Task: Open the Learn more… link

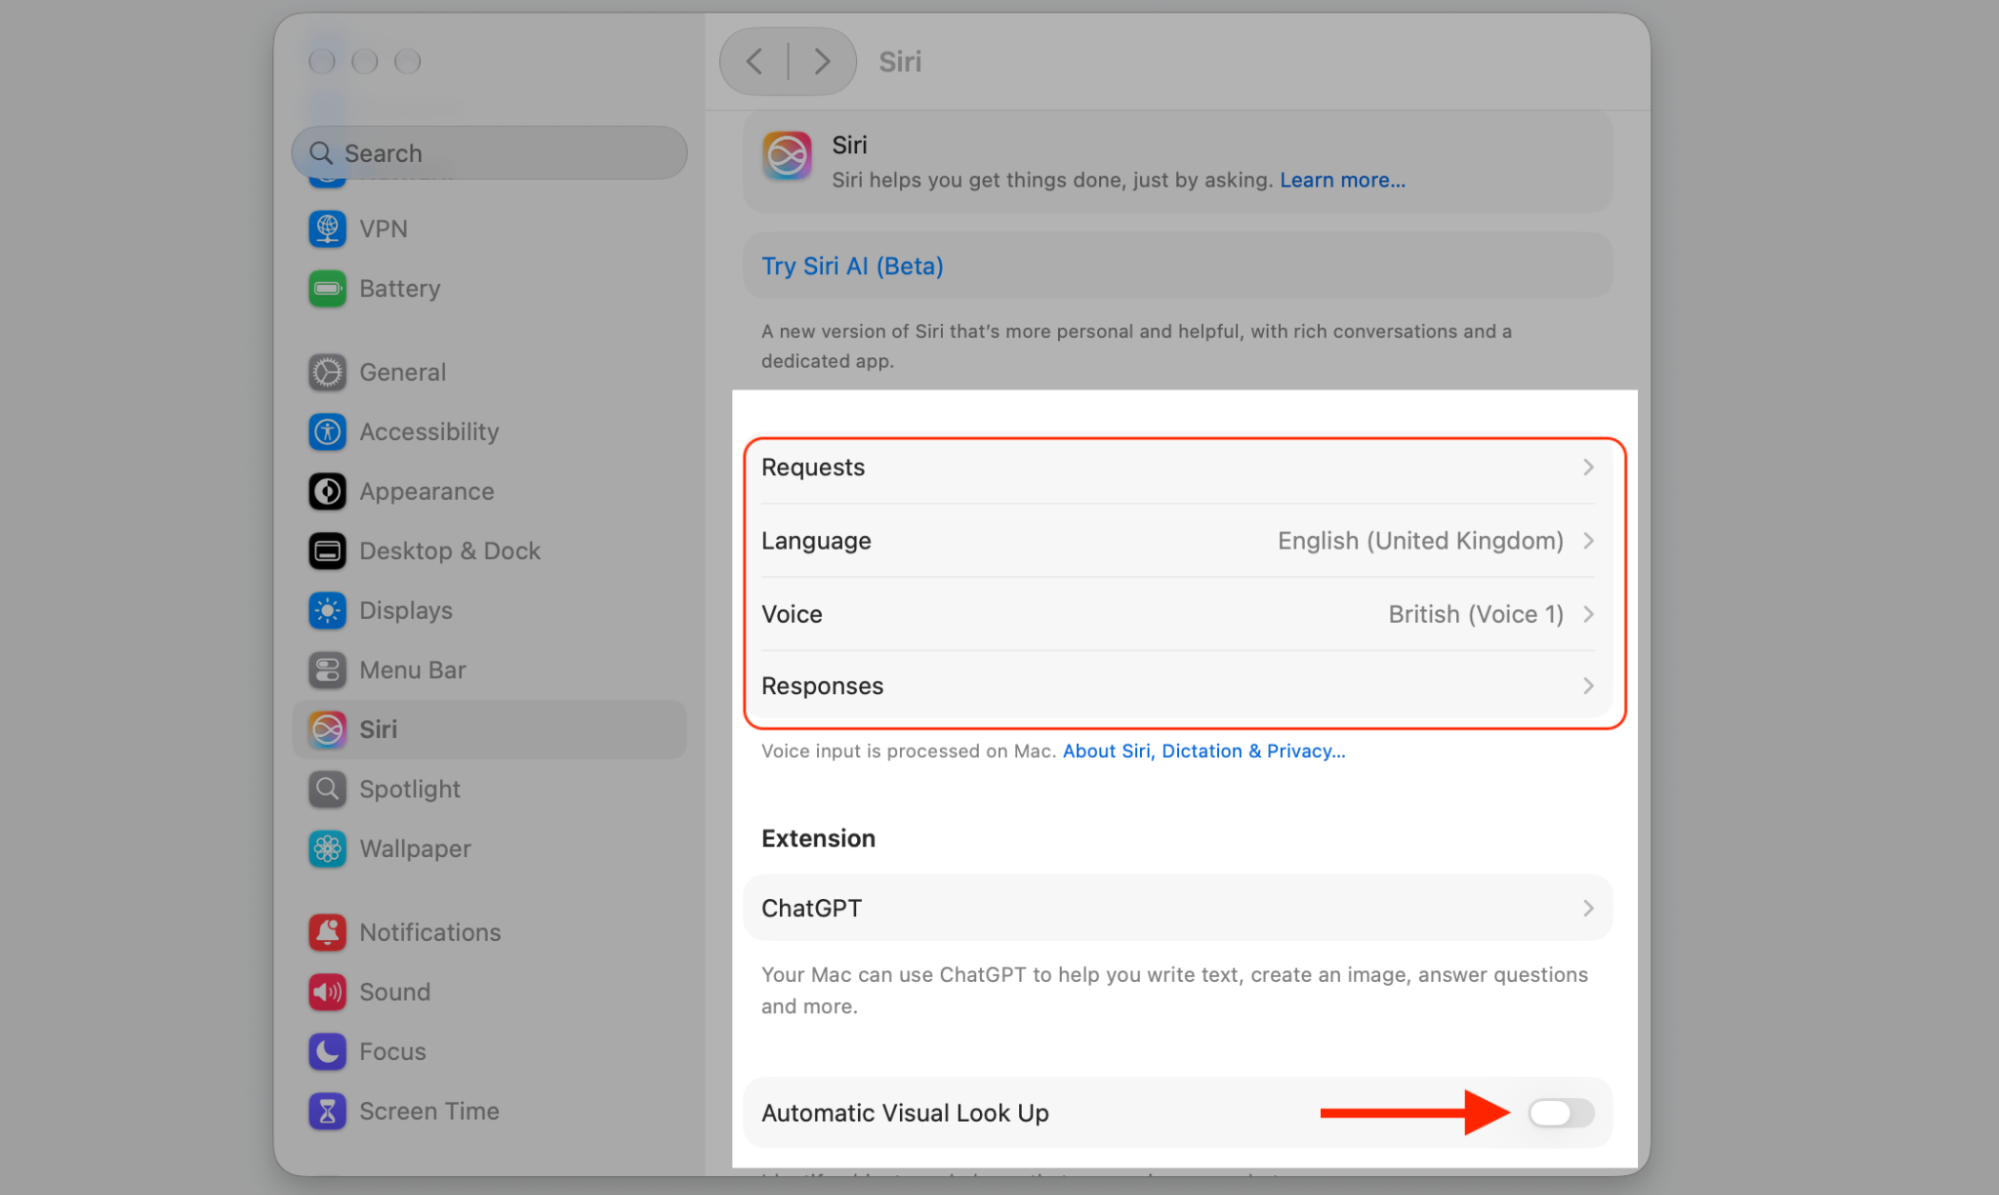Action: tap(1342, 180)
